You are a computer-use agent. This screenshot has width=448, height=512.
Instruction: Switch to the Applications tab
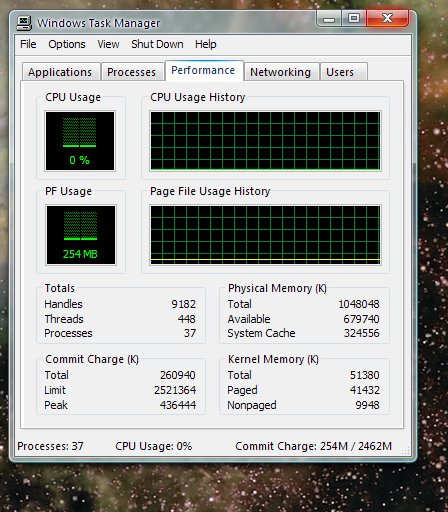tap(60, 72)
